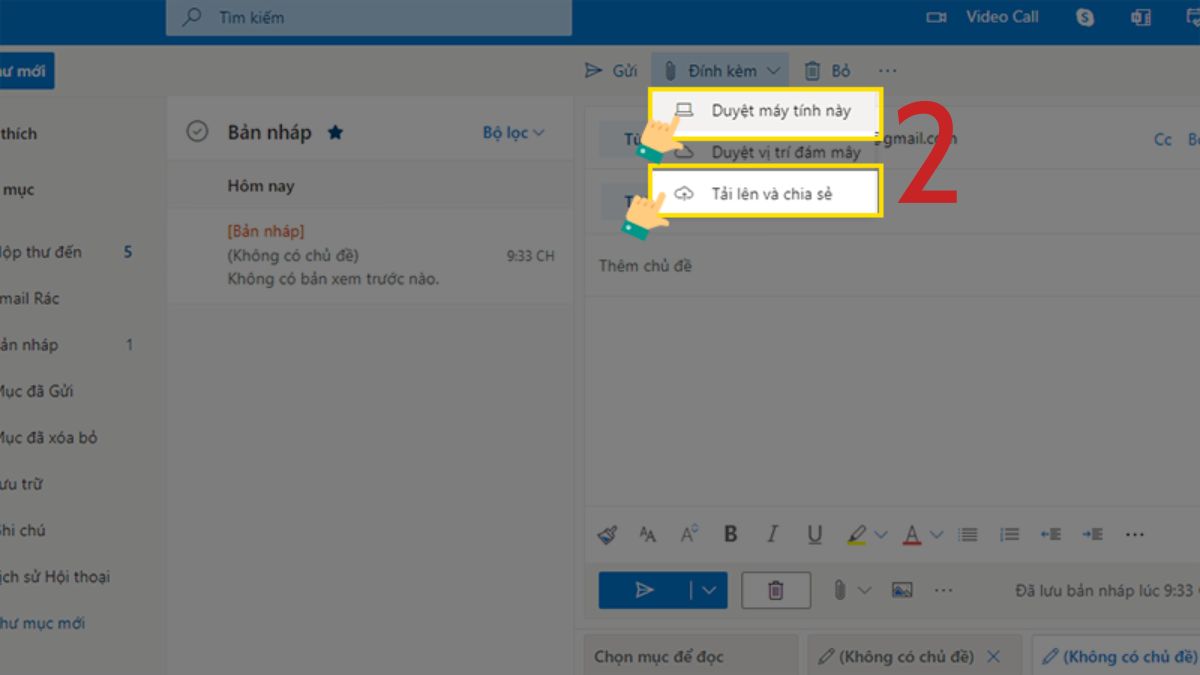Apply the red font color
The width and height of the screenshot is (1200, 675).
click(x=912, y=535)
